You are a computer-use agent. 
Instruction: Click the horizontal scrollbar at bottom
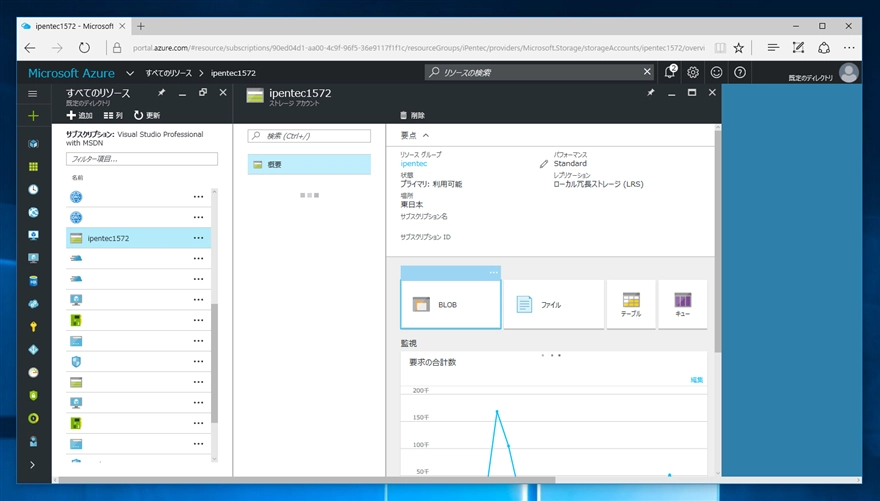pyautogui.click(x=307, y=480)
